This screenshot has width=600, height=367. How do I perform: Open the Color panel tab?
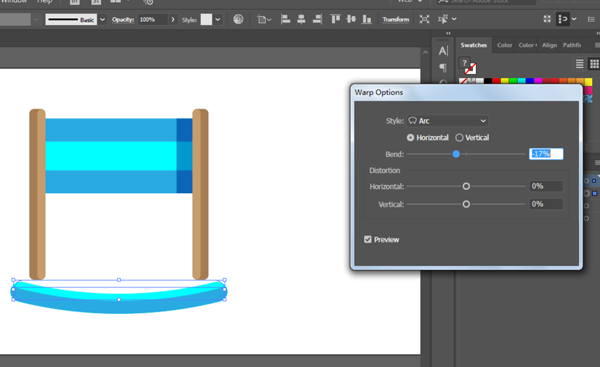click(504, 45)
